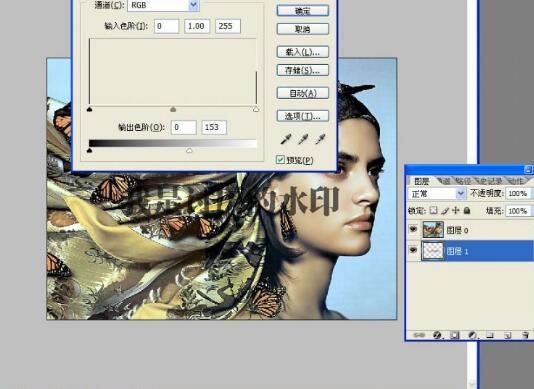Pick the gray point eyedropper in Levels
The image size is (534, 389).
[x=302, y=139]
